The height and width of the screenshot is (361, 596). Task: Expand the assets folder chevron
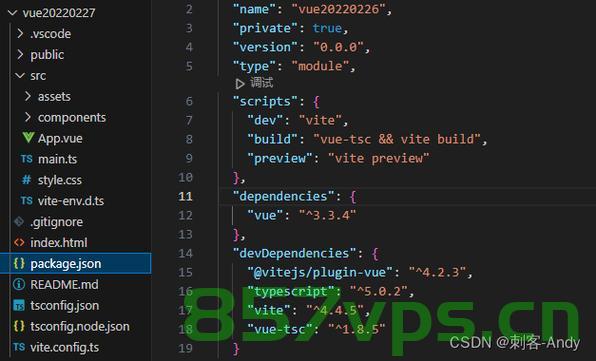tap(28, 97)
